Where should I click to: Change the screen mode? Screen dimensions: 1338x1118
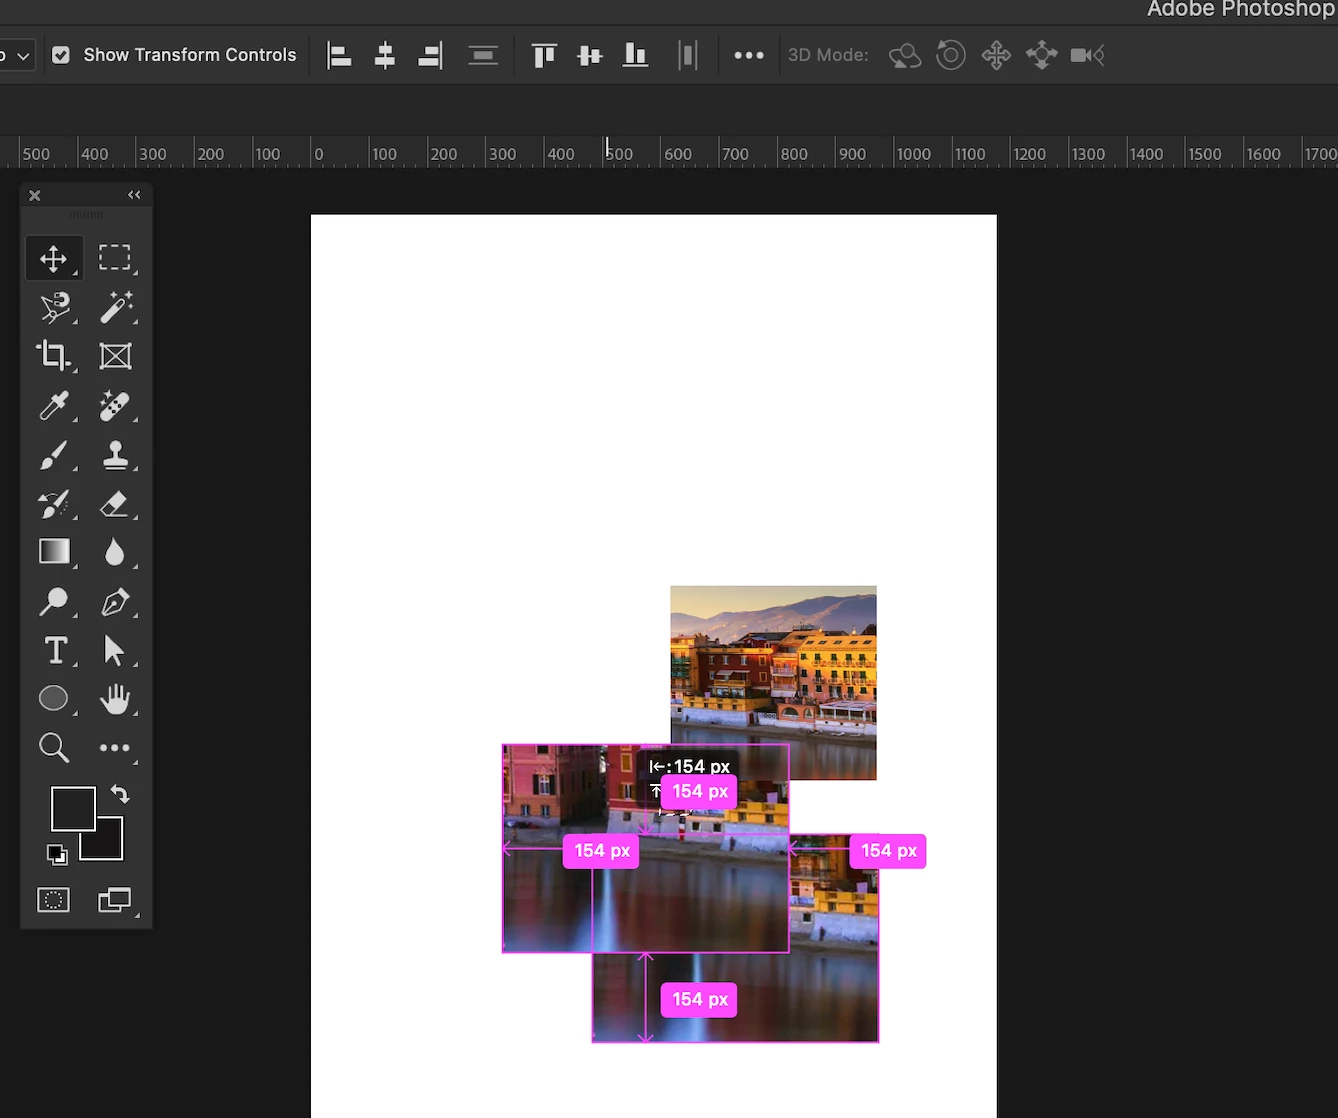click(x=115, y=900)
